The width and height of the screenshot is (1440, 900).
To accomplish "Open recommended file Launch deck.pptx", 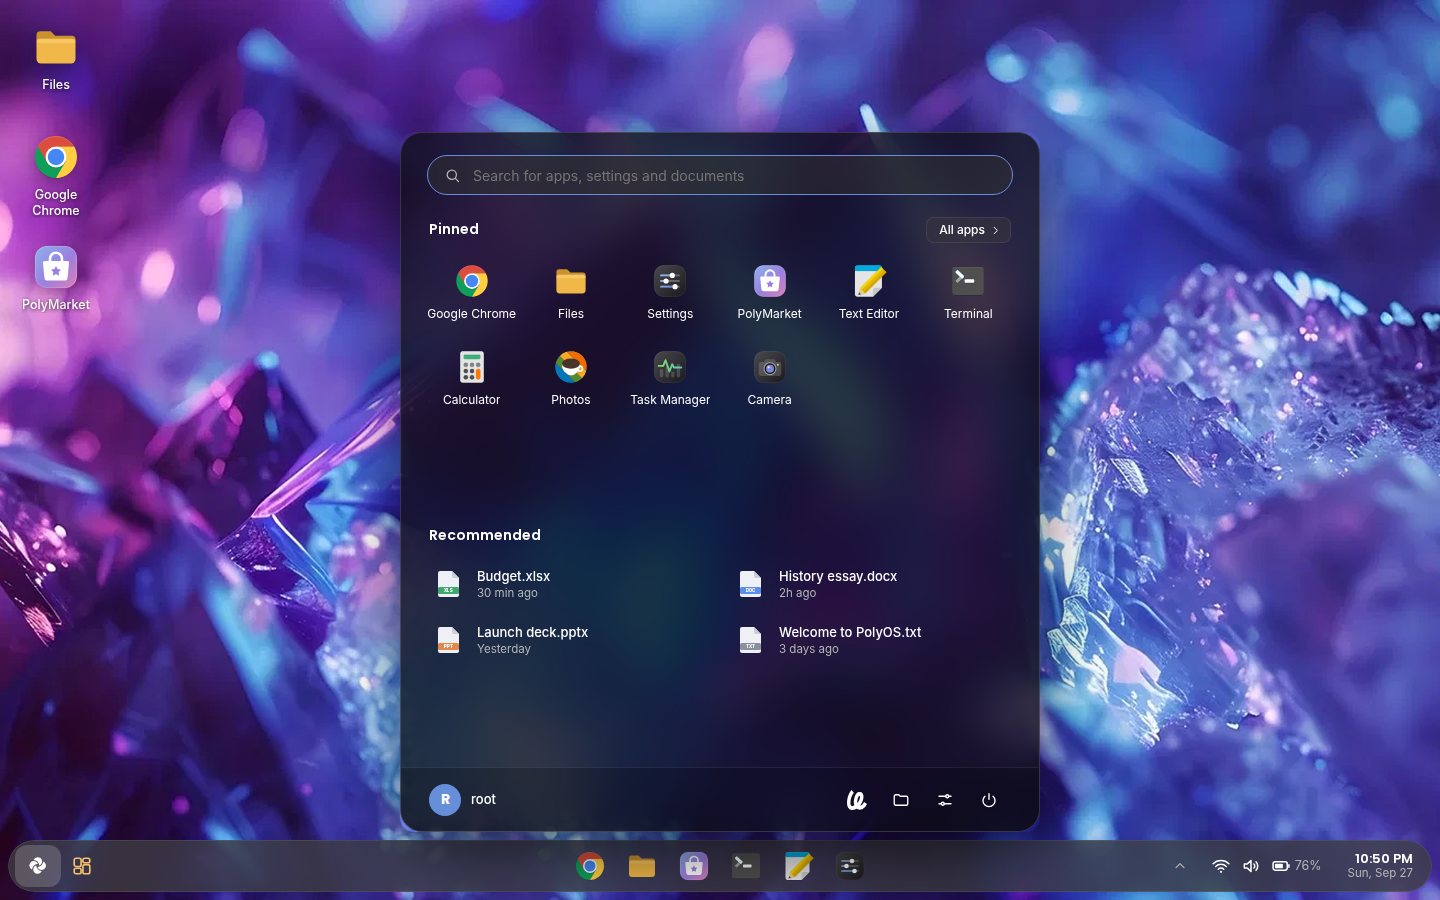I will pos(570,640).
